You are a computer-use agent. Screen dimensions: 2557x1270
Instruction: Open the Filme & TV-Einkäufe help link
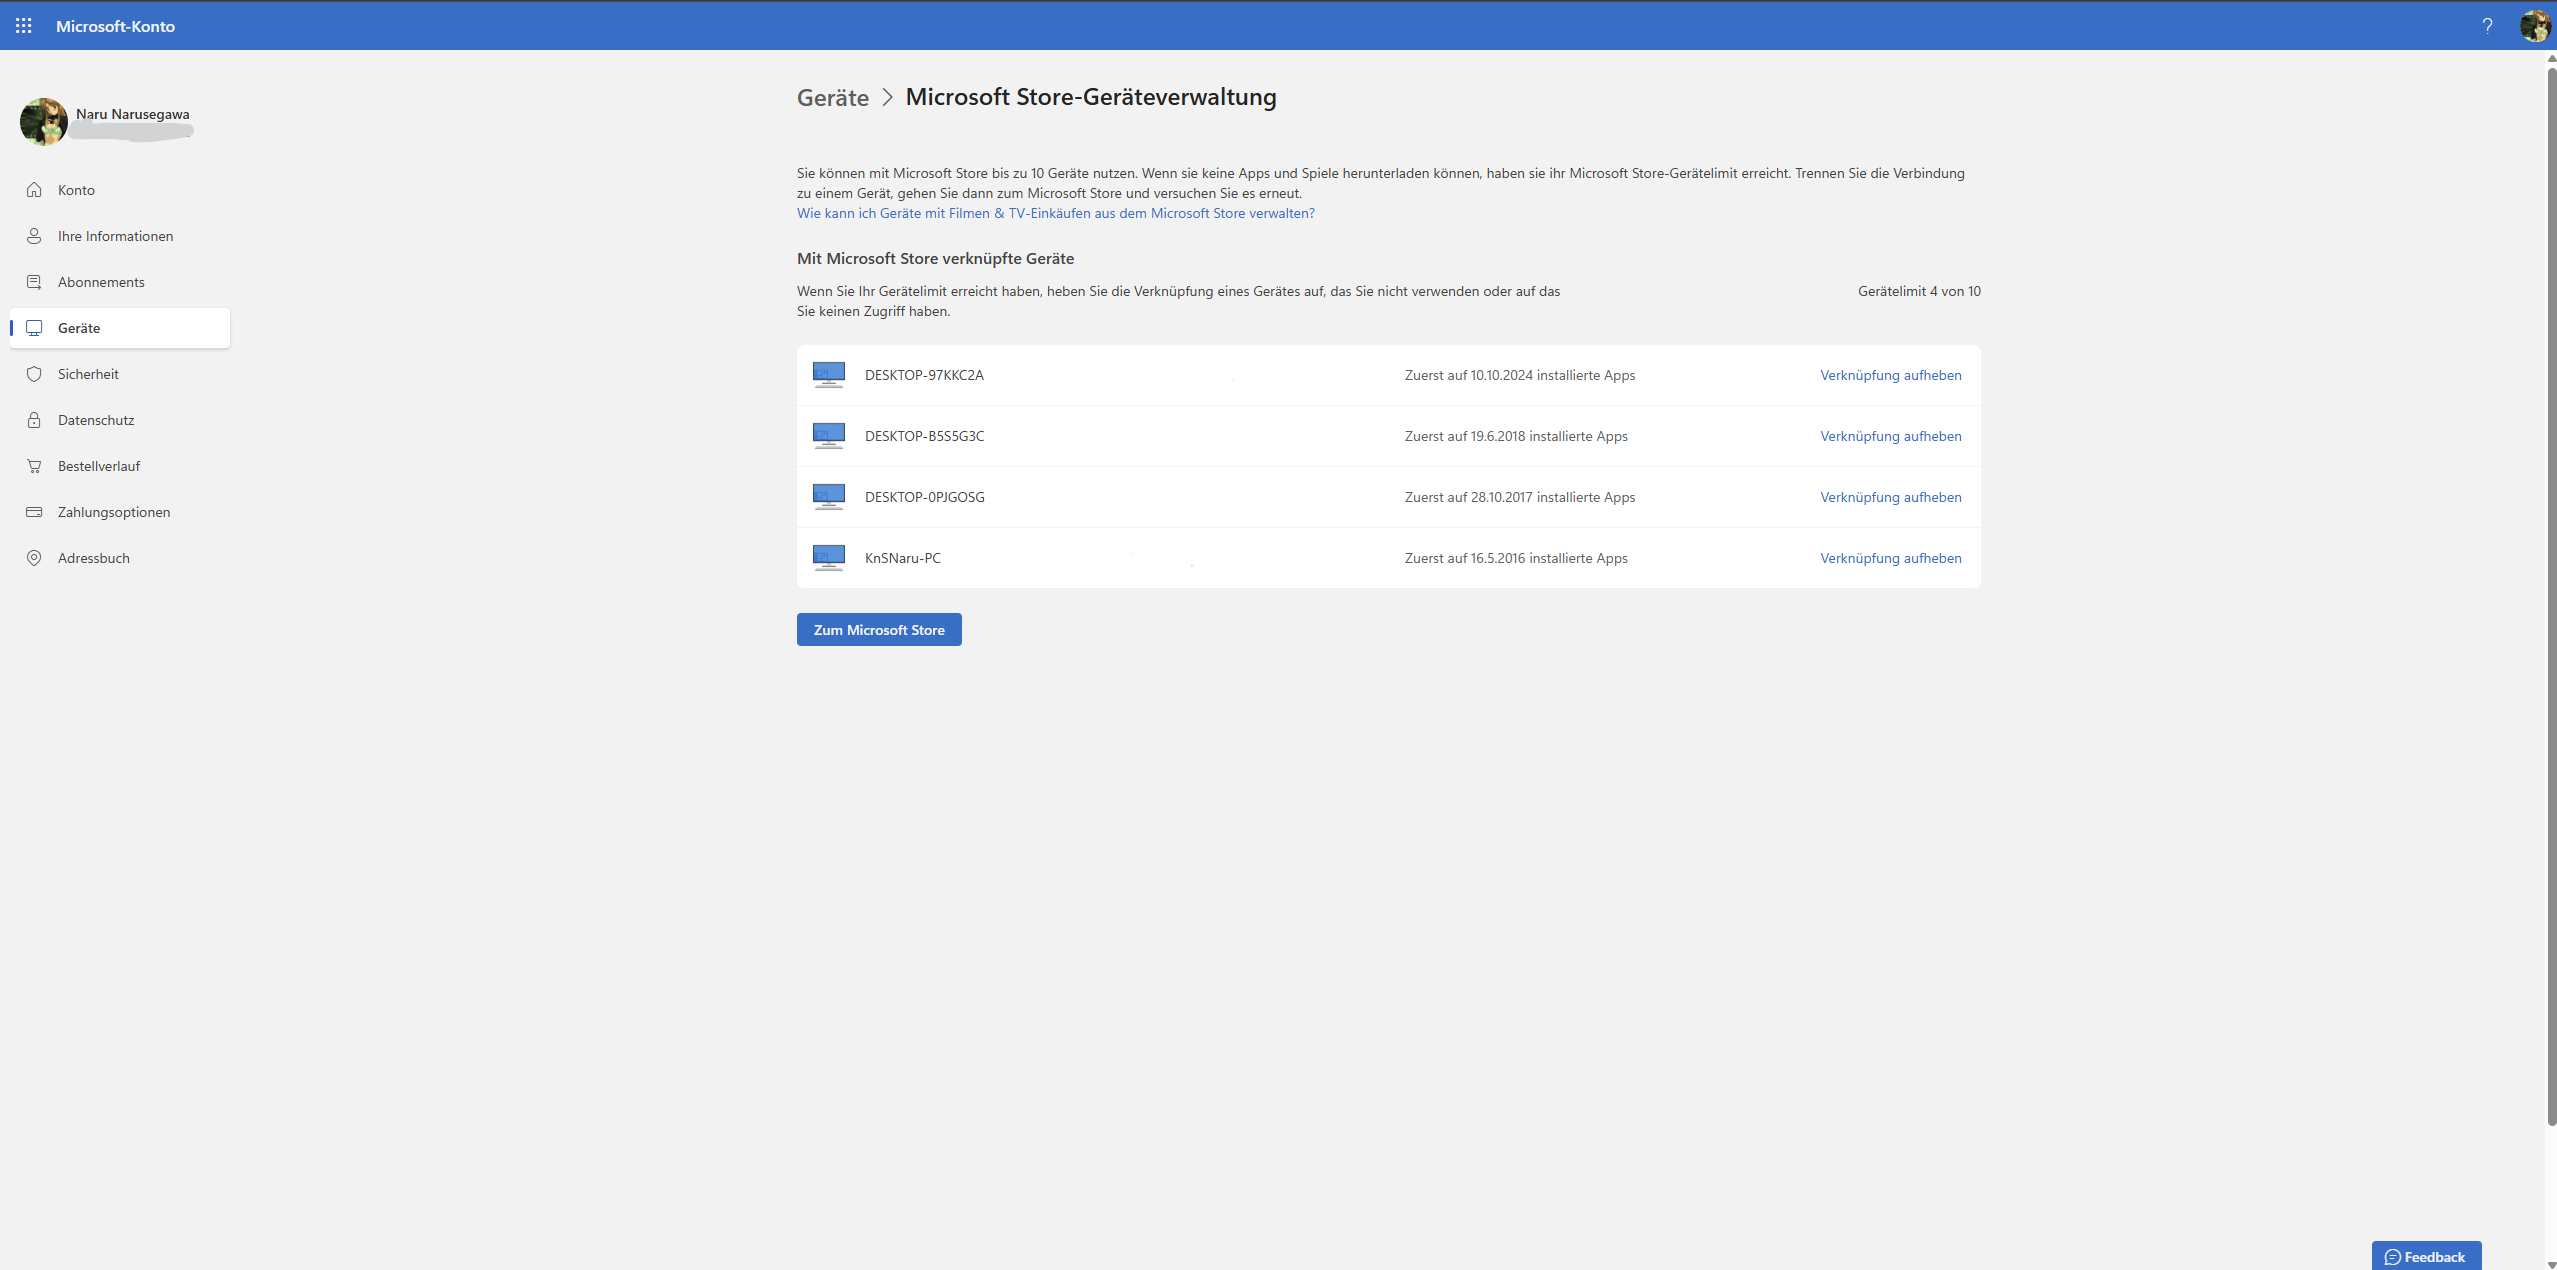1055,212
